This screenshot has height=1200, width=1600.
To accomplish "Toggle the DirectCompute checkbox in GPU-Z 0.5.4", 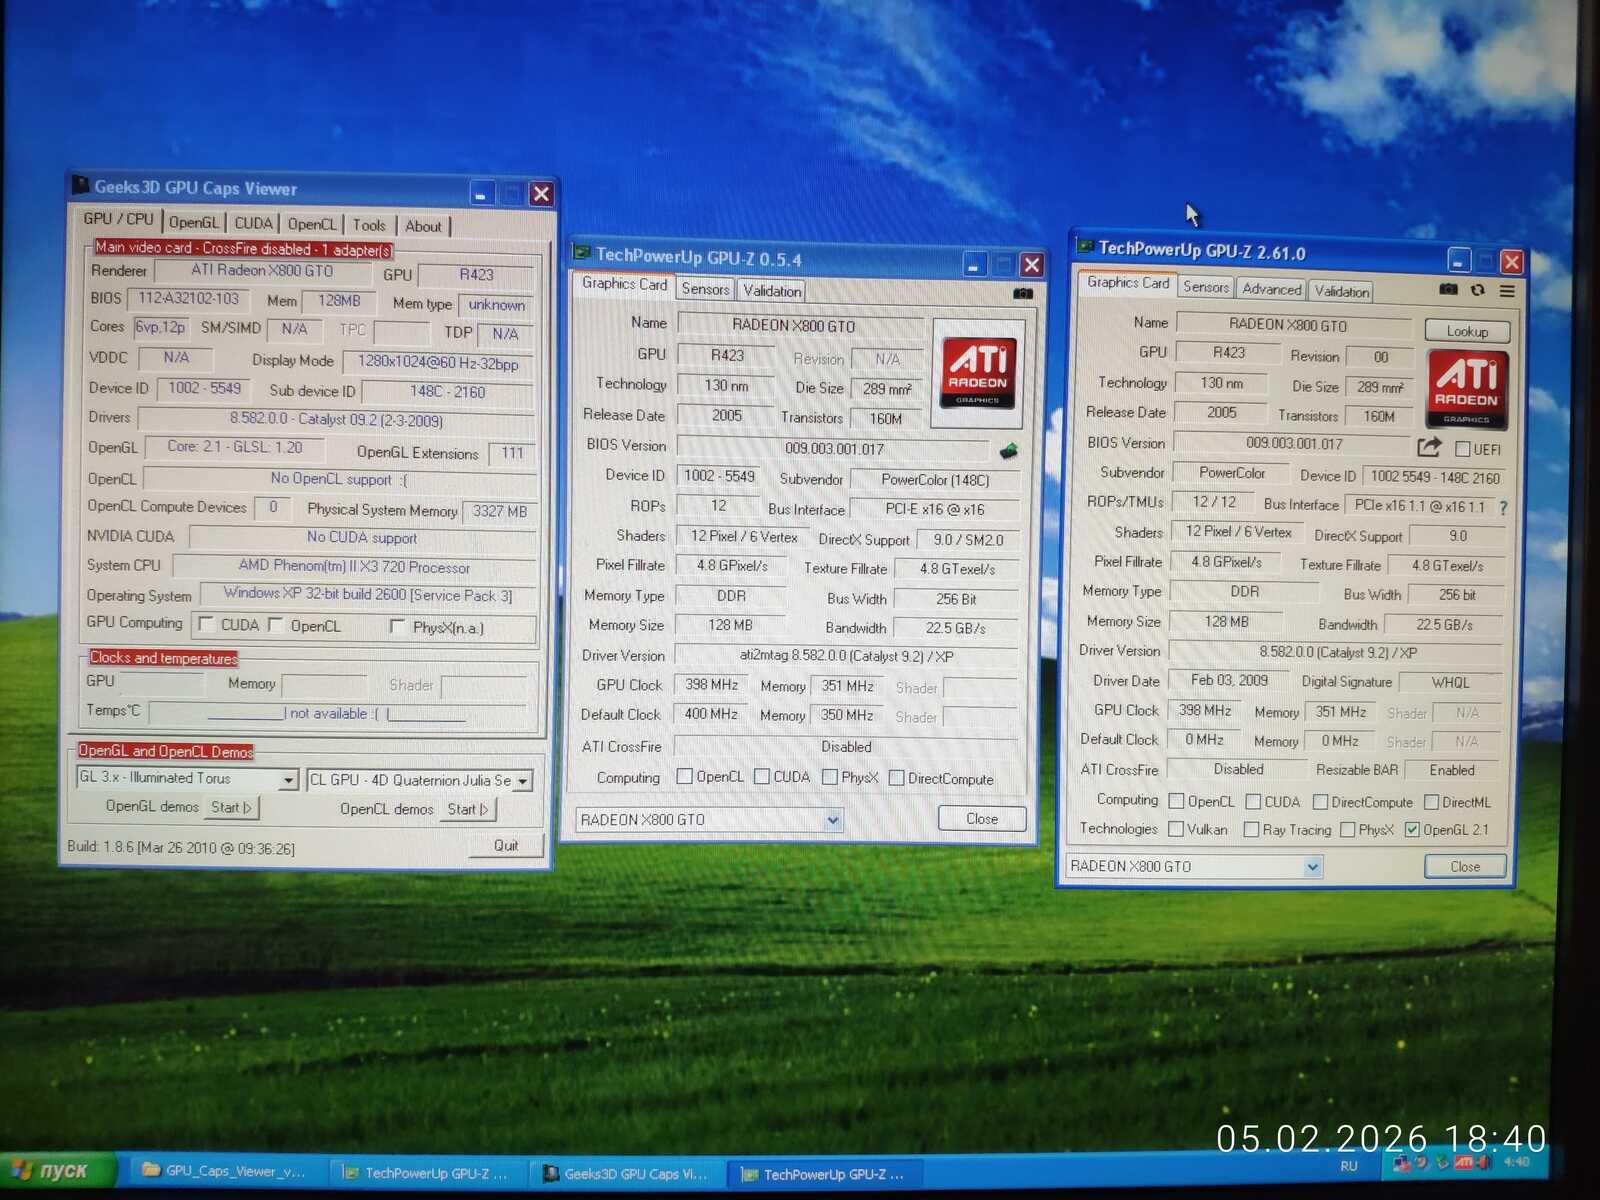I will pos(897,778).
